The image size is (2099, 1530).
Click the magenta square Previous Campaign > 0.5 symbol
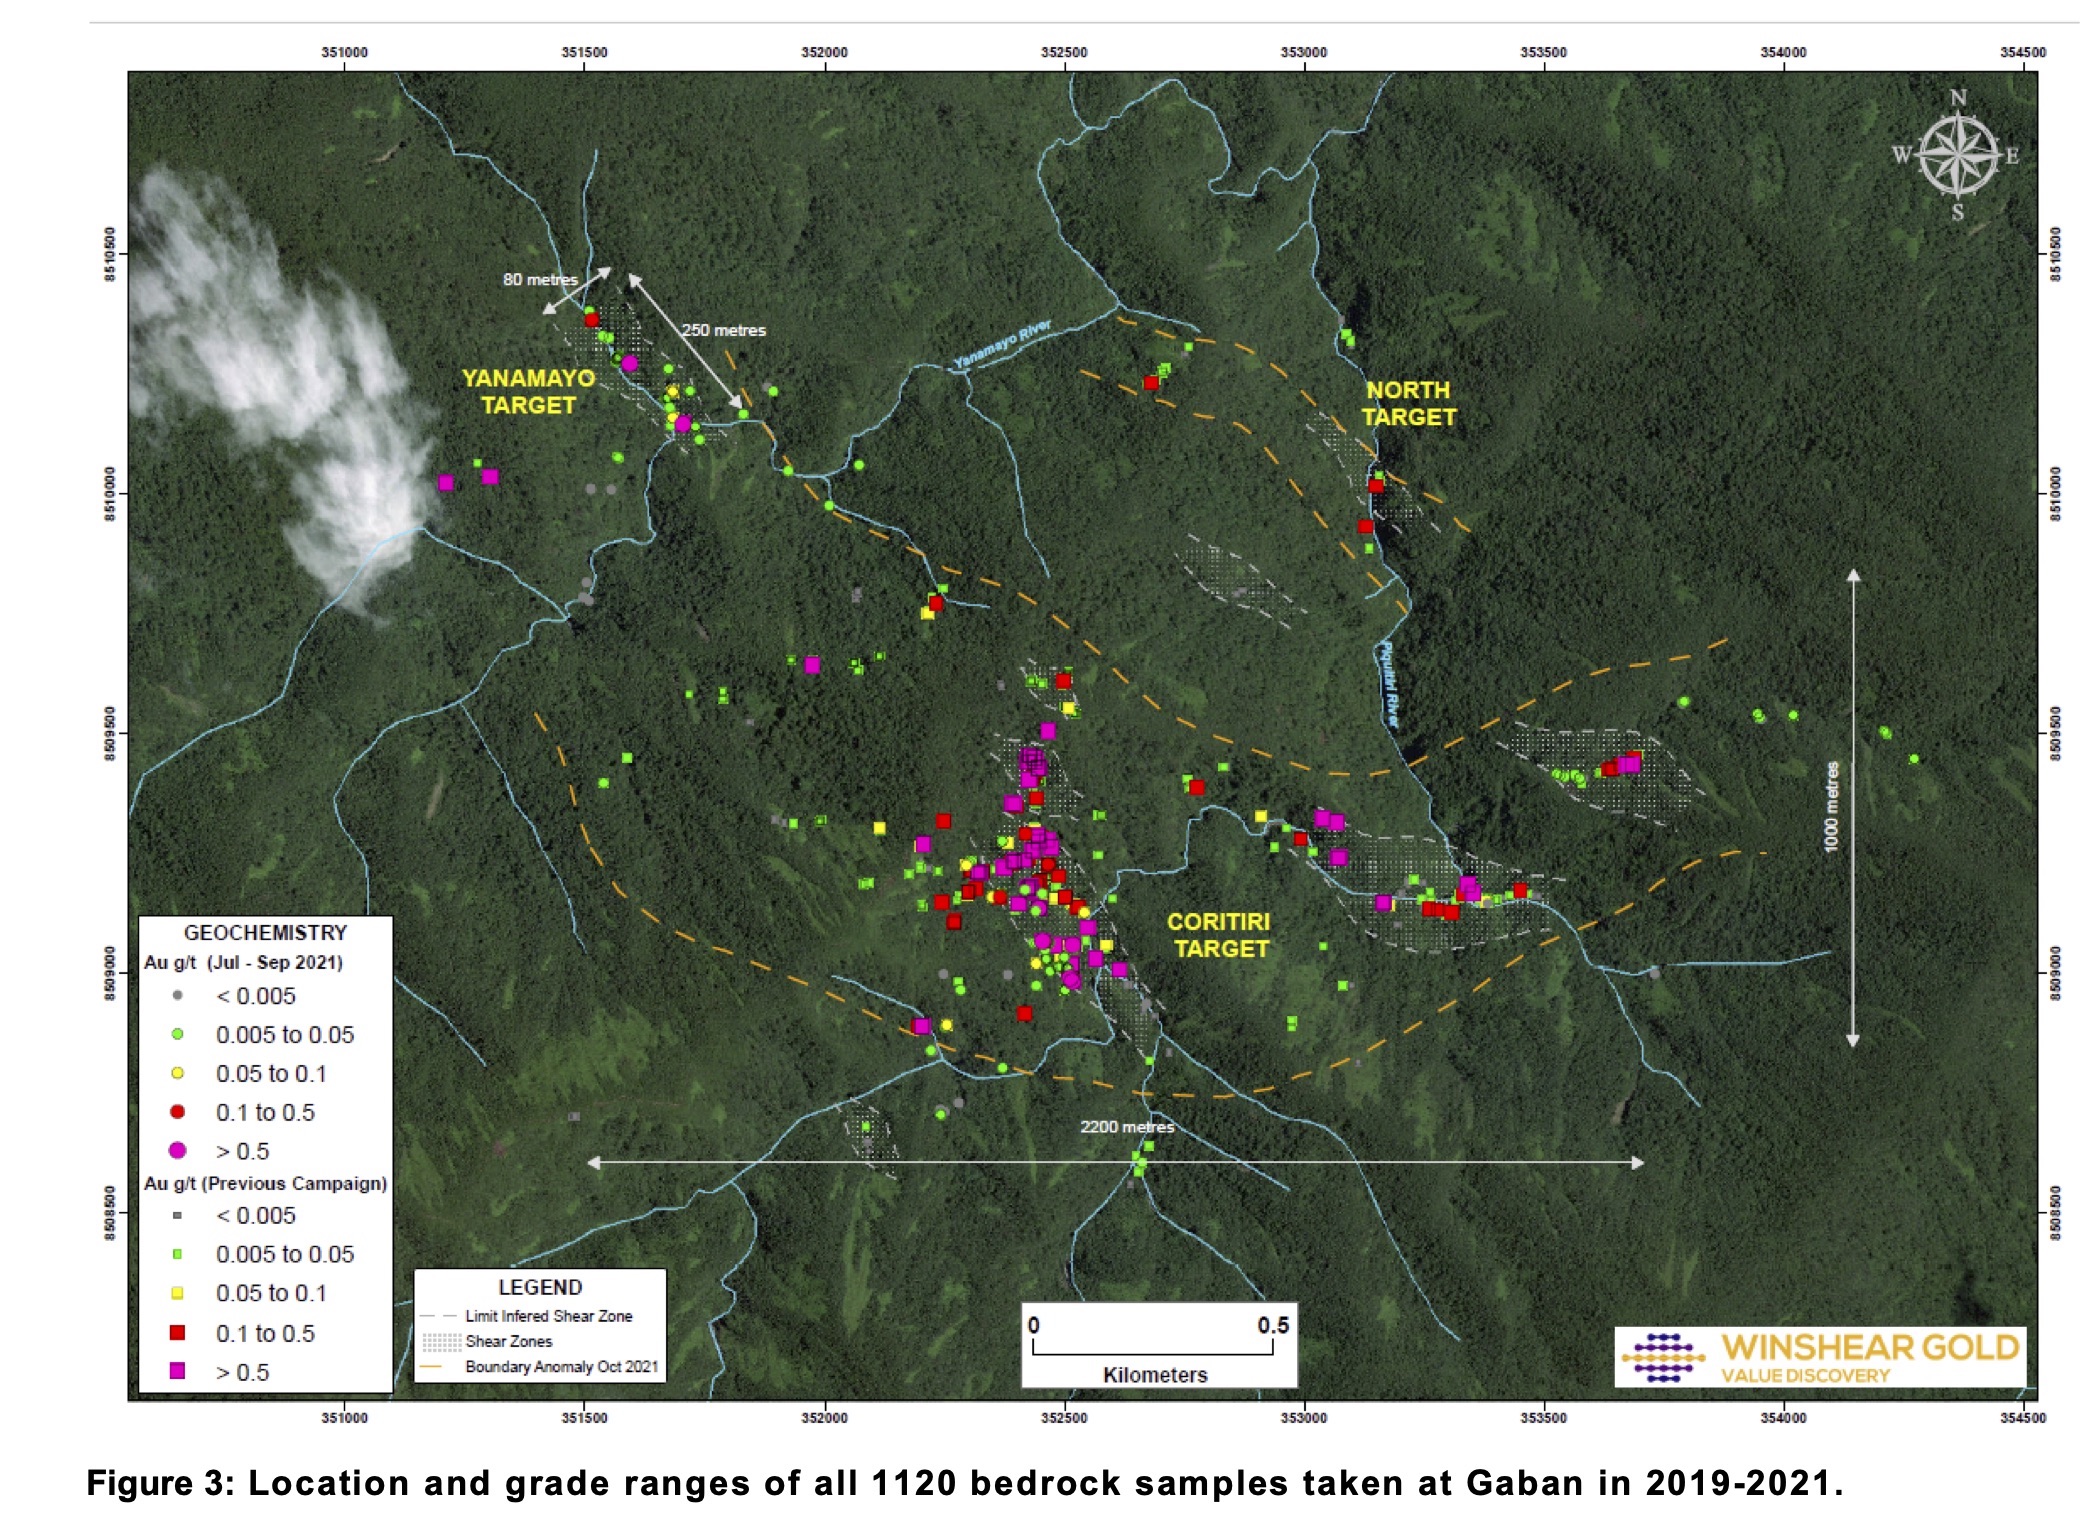178,1371
